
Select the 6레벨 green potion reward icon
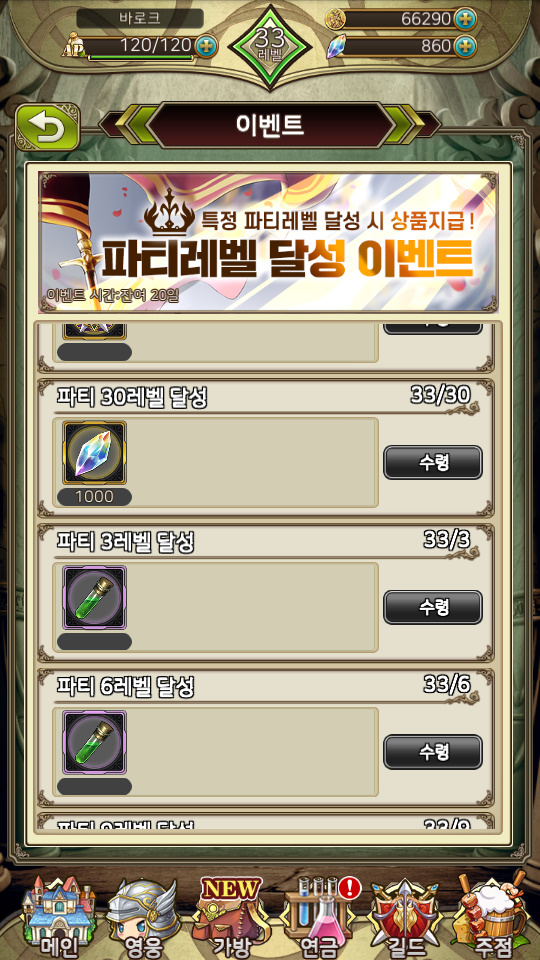(x=94, y=742)
